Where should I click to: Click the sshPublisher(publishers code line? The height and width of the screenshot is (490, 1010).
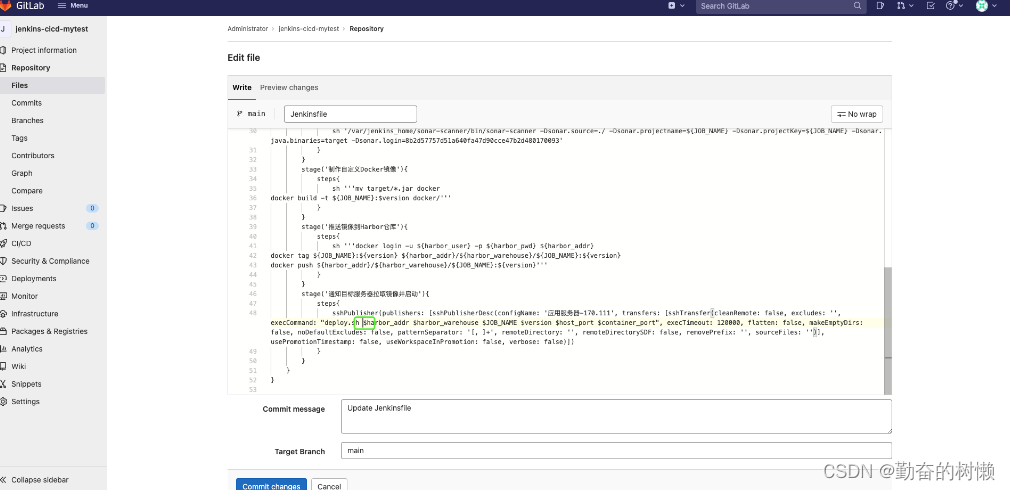586,312
